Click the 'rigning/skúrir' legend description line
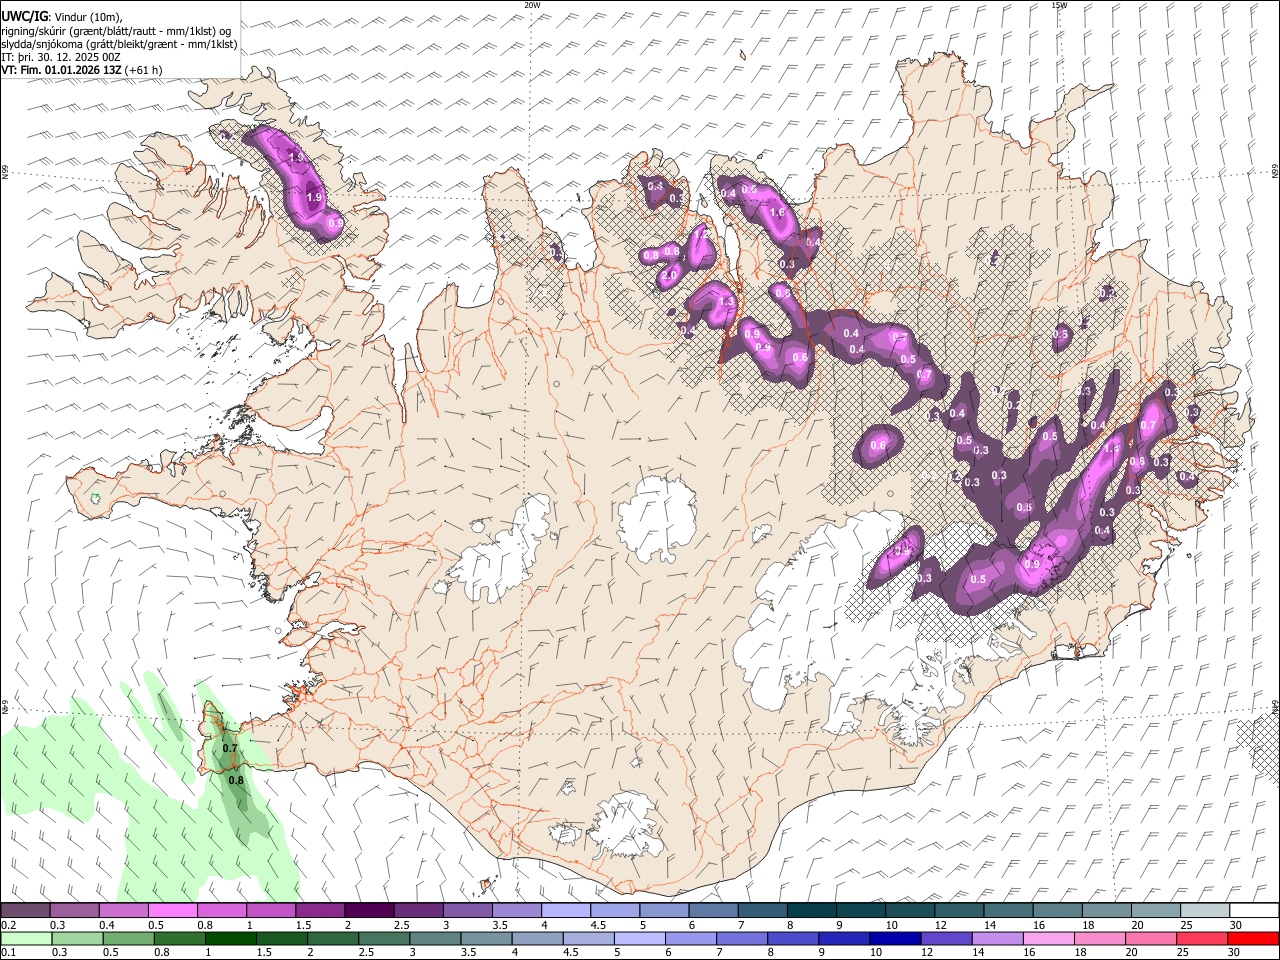Screen dimensions: 1280x960 118,31
